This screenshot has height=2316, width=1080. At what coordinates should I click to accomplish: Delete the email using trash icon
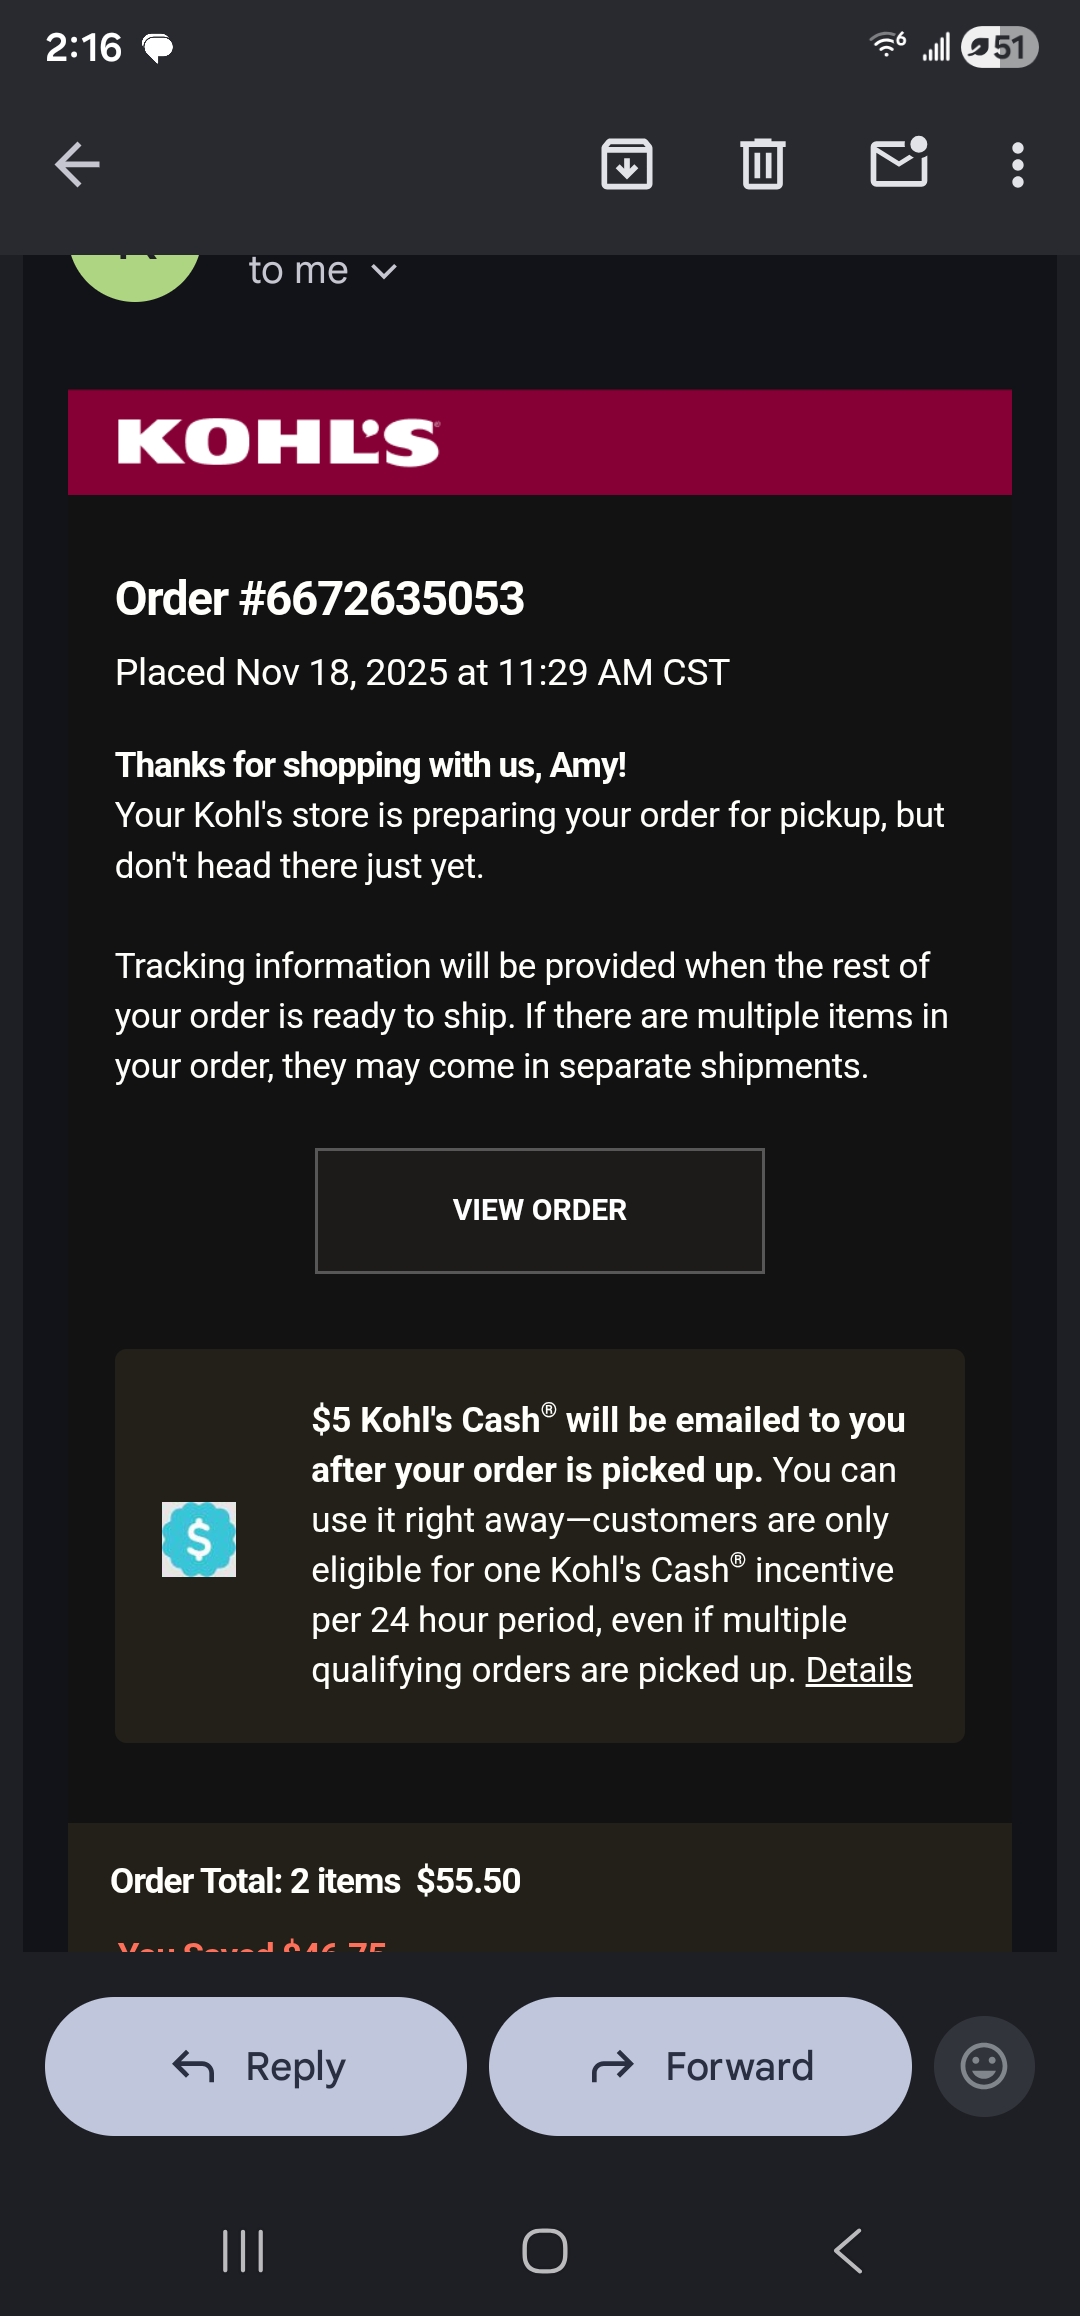(763, 165)
